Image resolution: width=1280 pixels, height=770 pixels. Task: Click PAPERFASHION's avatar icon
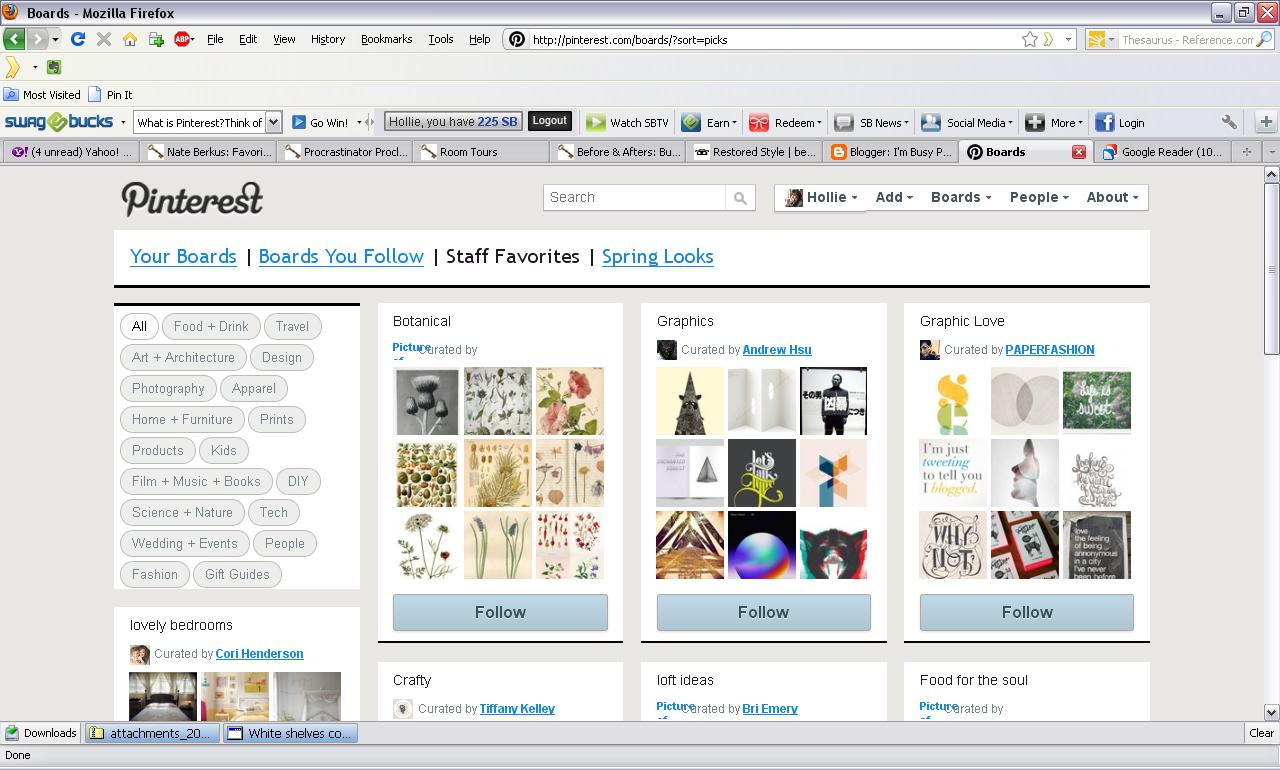930,350
